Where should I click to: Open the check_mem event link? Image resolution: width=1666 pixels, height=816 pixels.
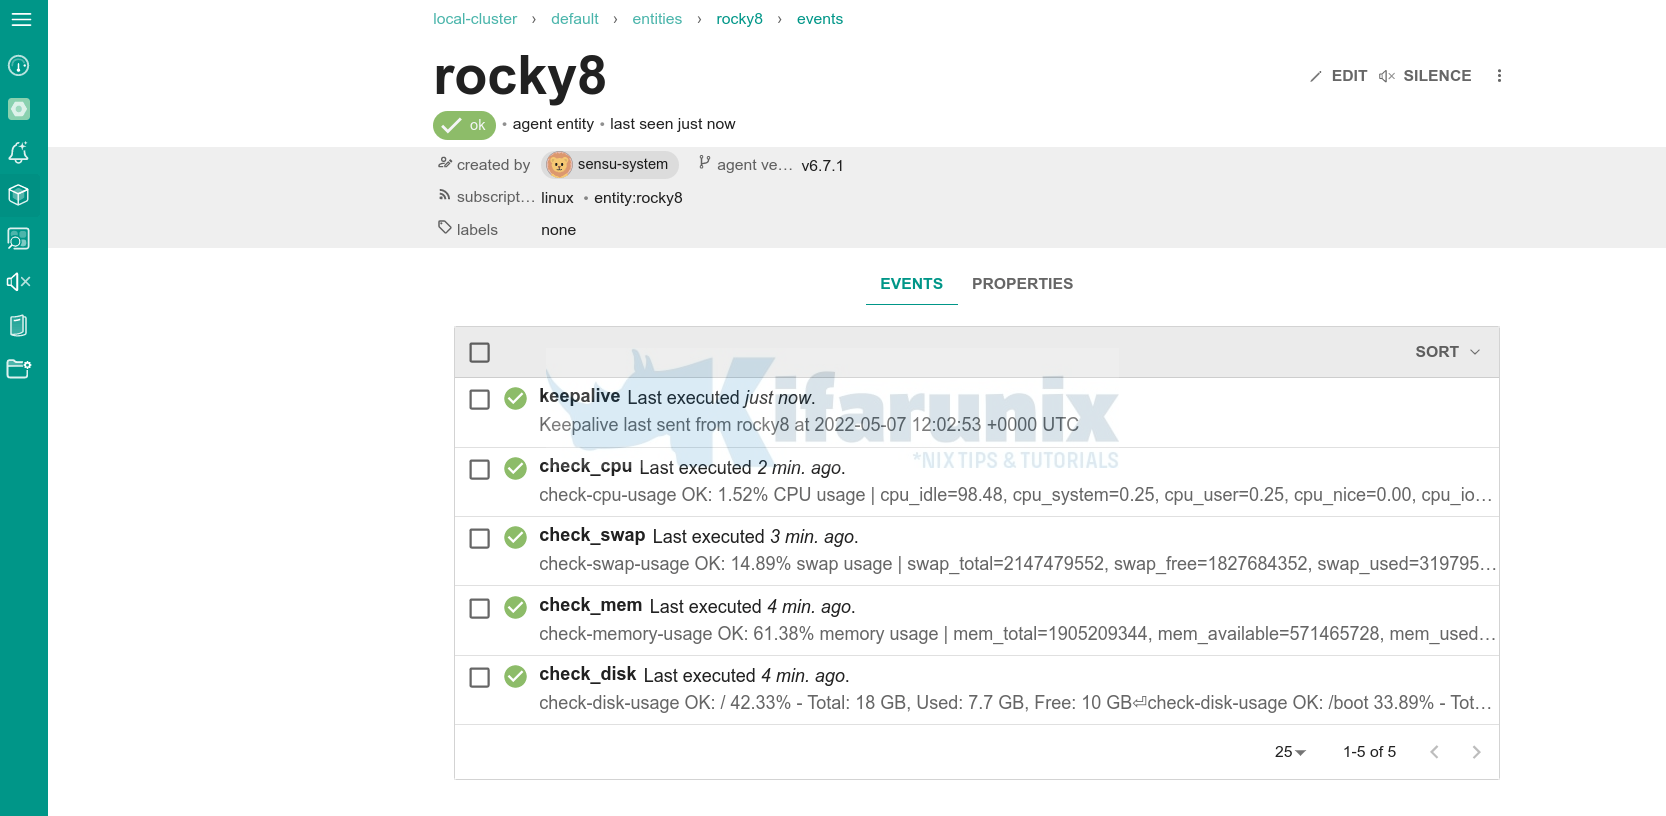pos(590,605)
